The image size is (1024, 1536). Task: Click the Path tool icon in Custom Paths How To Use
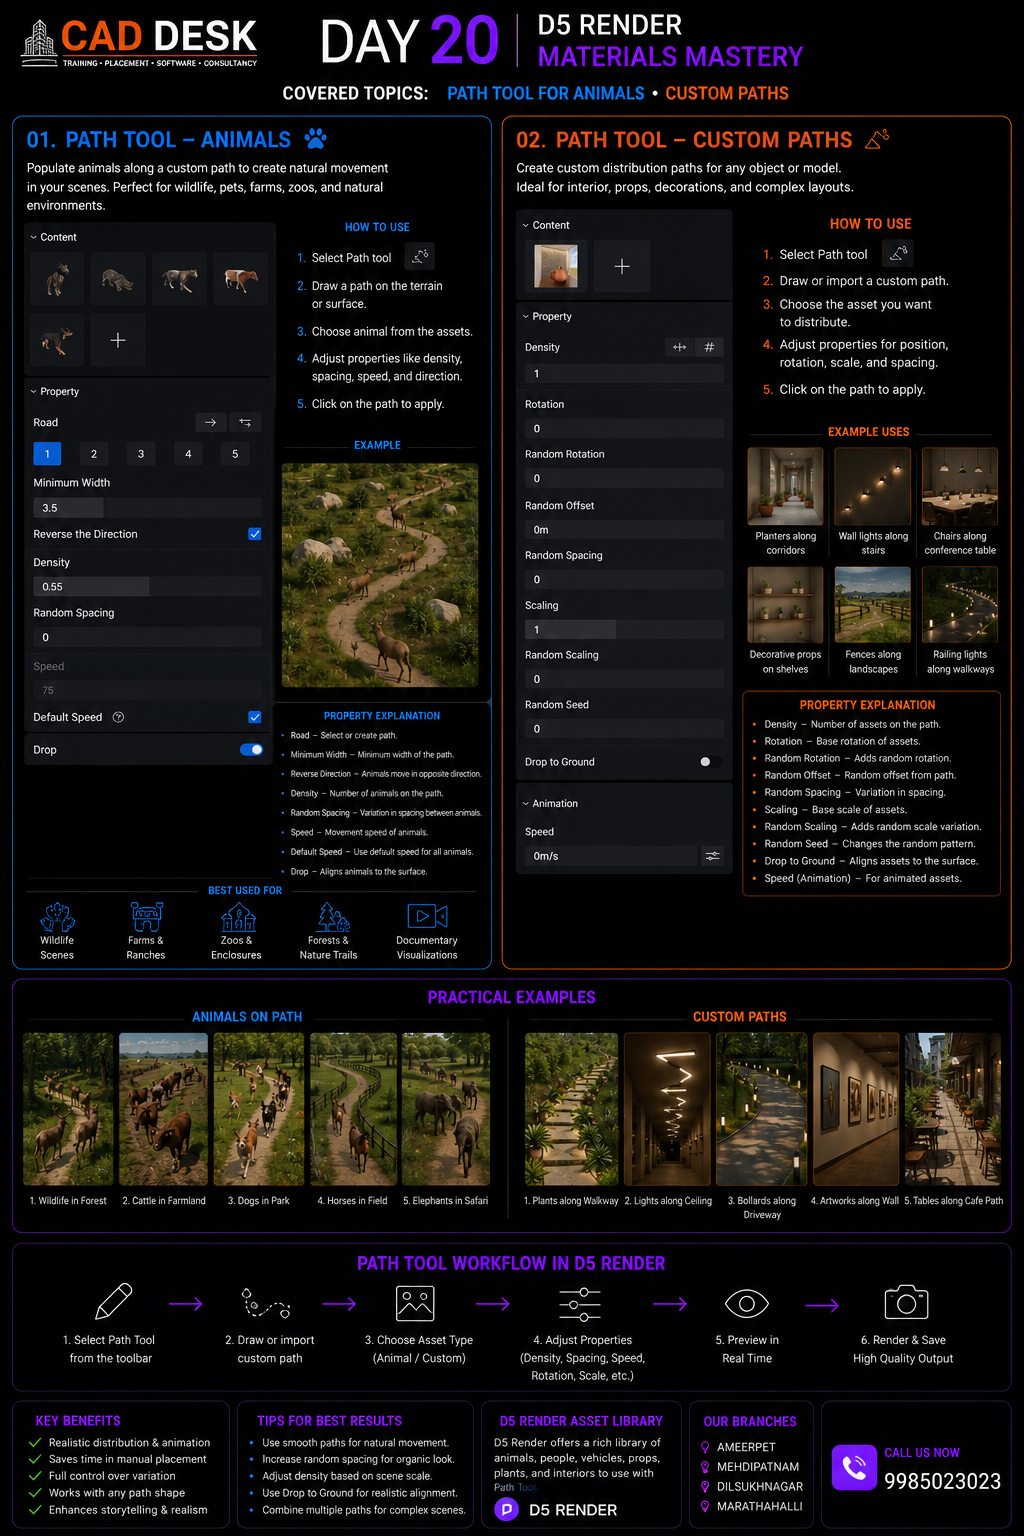899,254
